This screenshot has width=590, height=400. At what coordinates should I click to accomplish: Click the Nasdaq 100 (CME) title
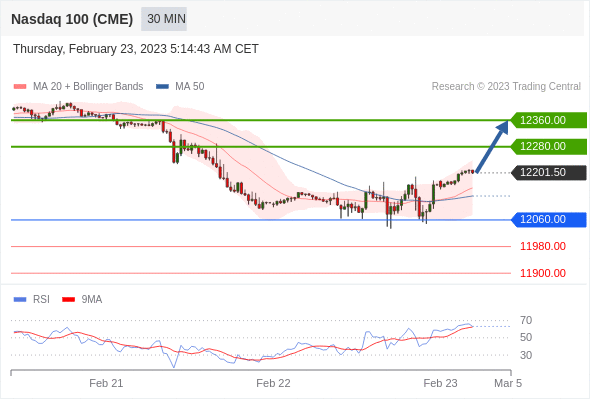tap(72, 19)
